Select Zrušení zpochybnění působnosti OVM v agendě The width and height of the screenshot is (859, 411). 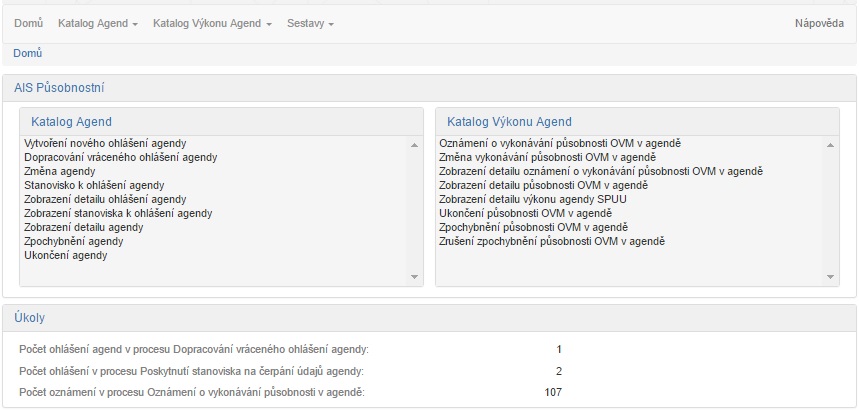click(552, 242)
